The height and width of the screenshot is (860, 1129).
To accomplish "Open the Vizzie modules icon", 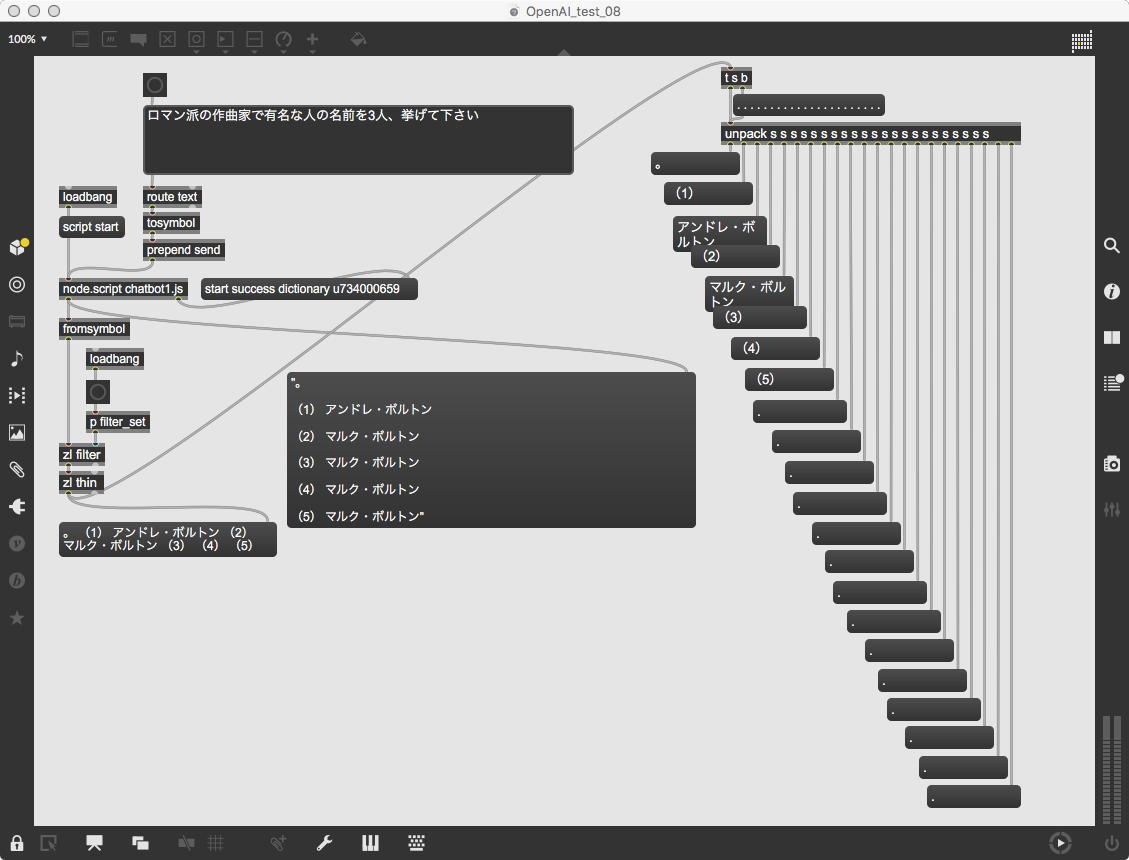I will (x=17, y=544).
